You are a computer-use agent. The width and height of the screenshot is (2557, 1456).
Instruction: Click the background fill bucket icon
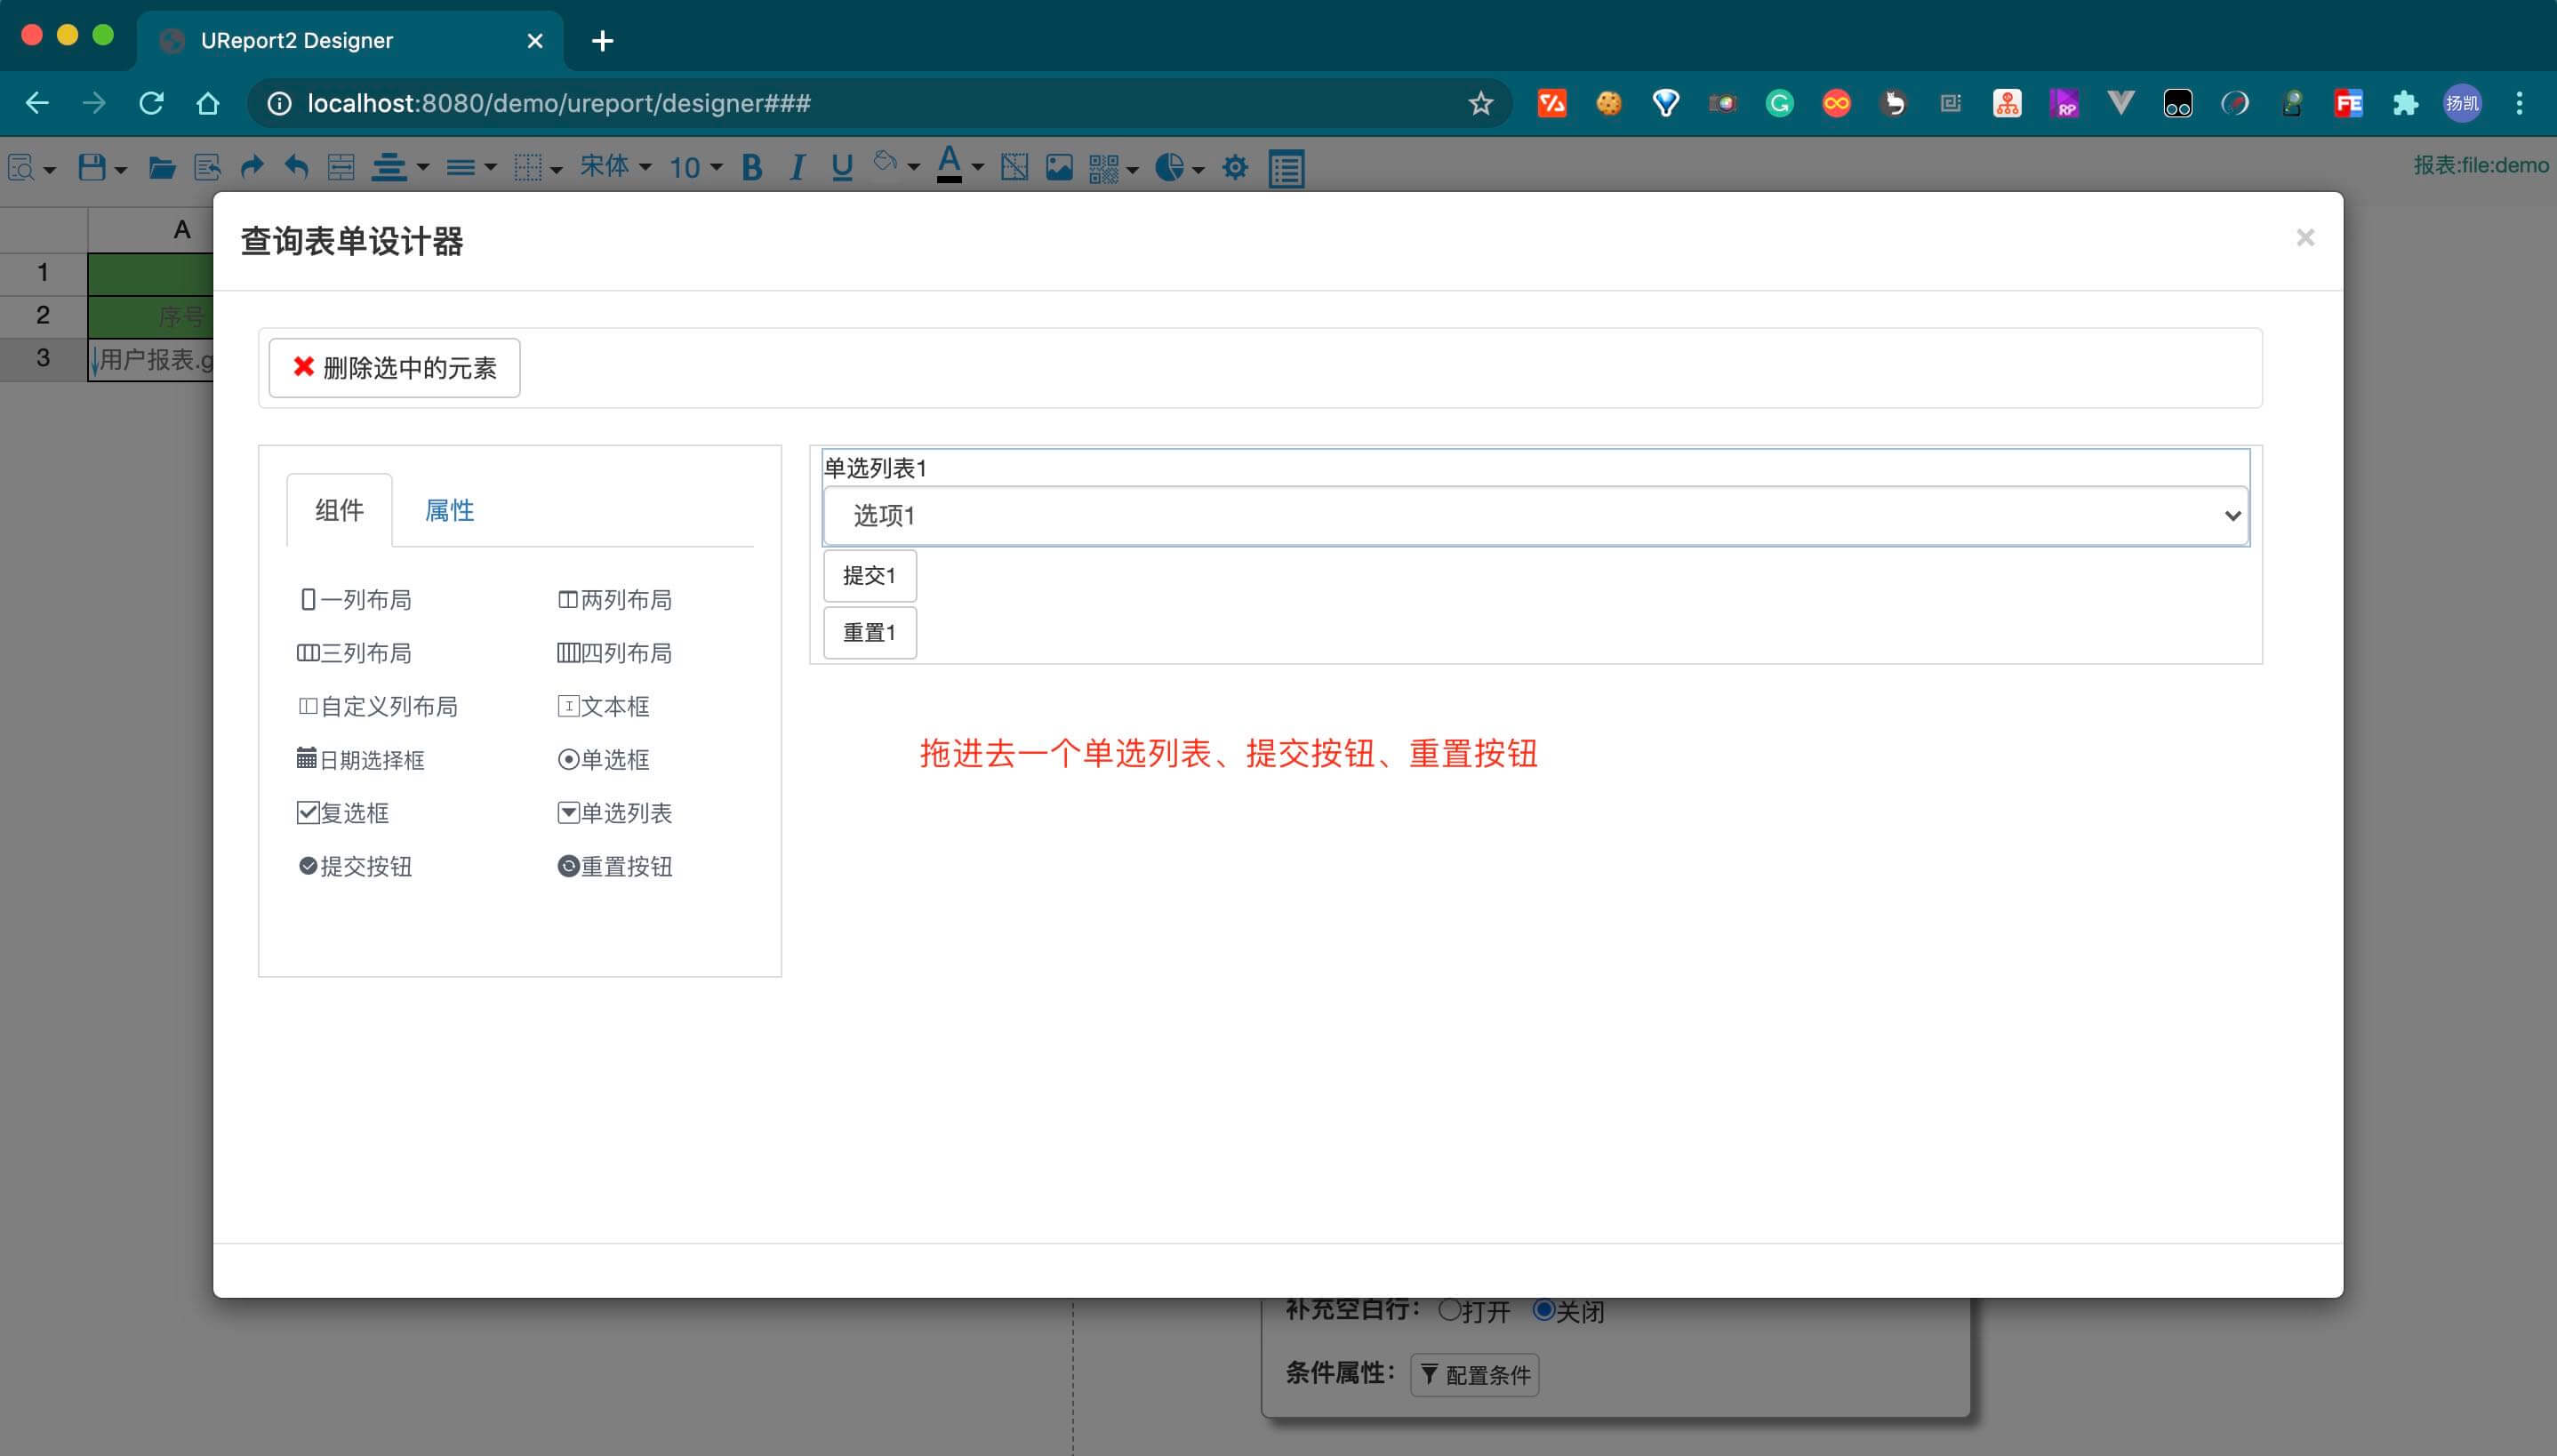tap(885, 163)
